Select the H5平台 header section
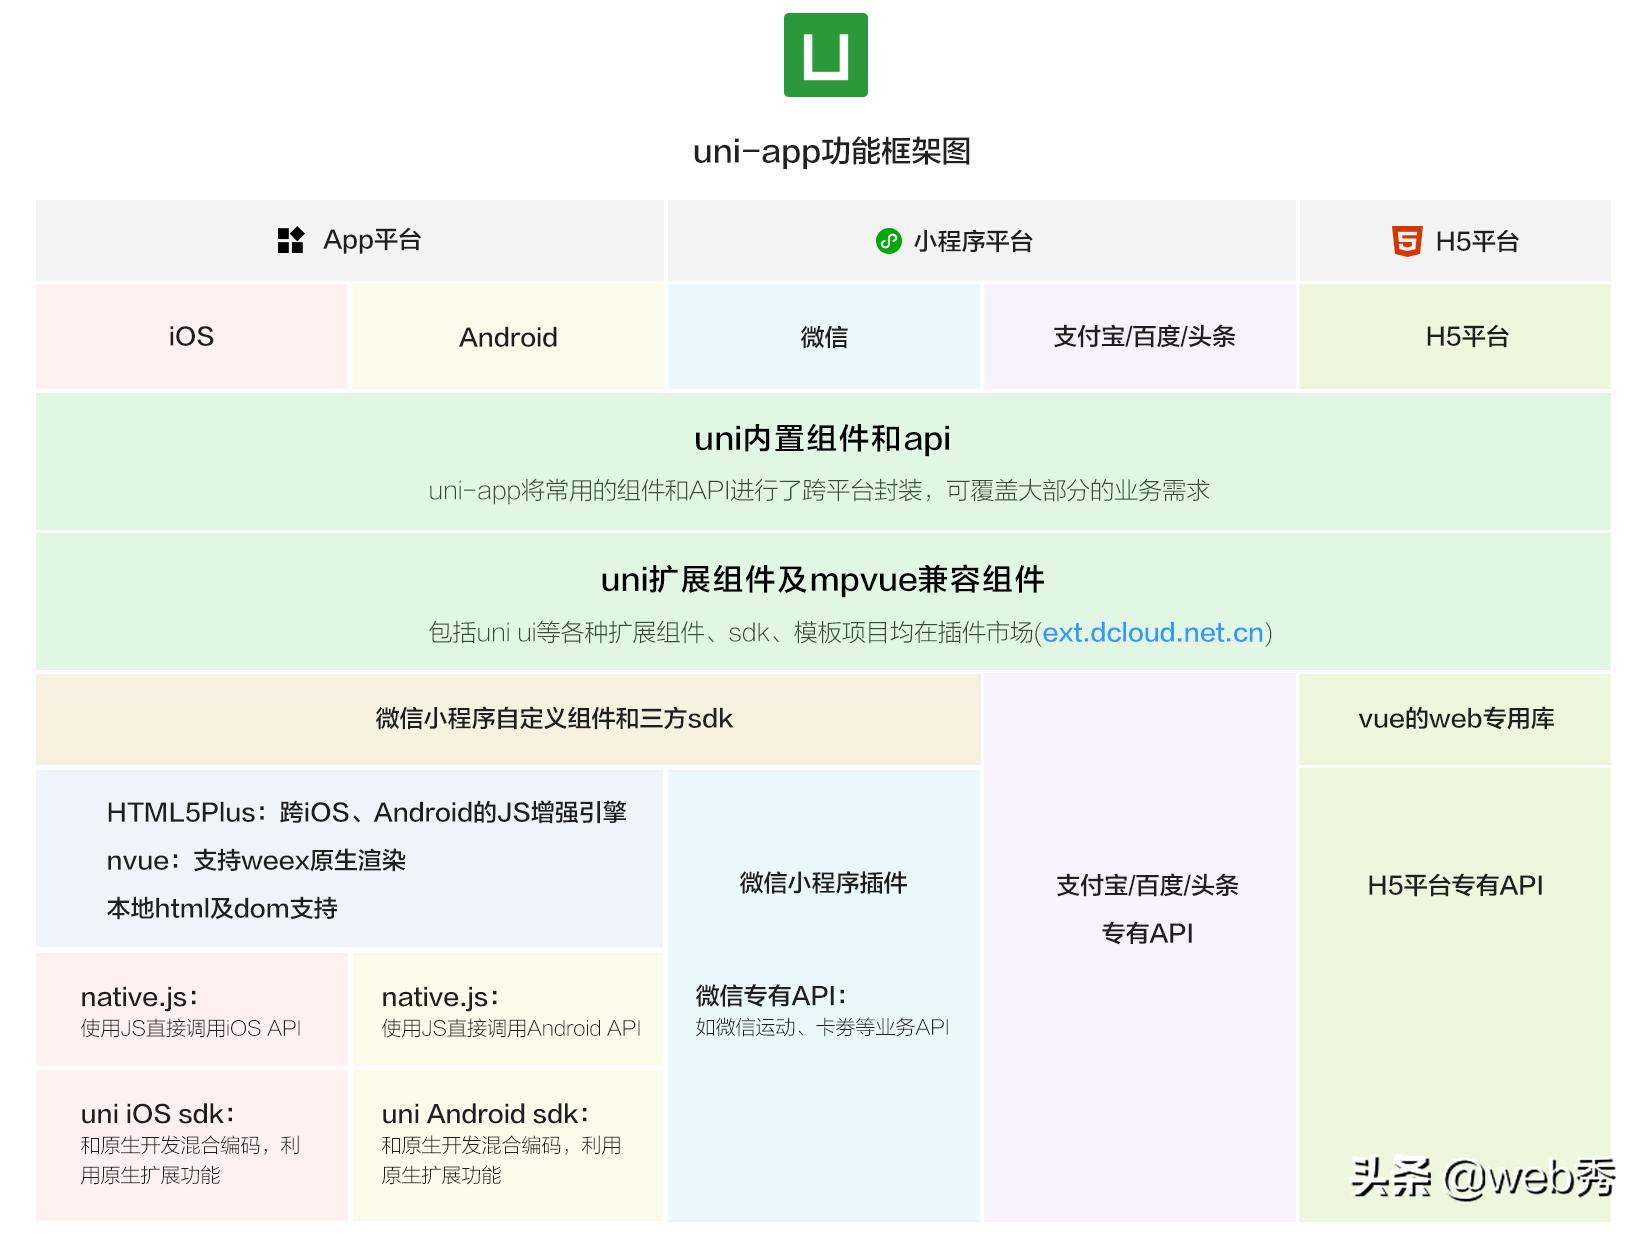 [x=1455, y=240]
